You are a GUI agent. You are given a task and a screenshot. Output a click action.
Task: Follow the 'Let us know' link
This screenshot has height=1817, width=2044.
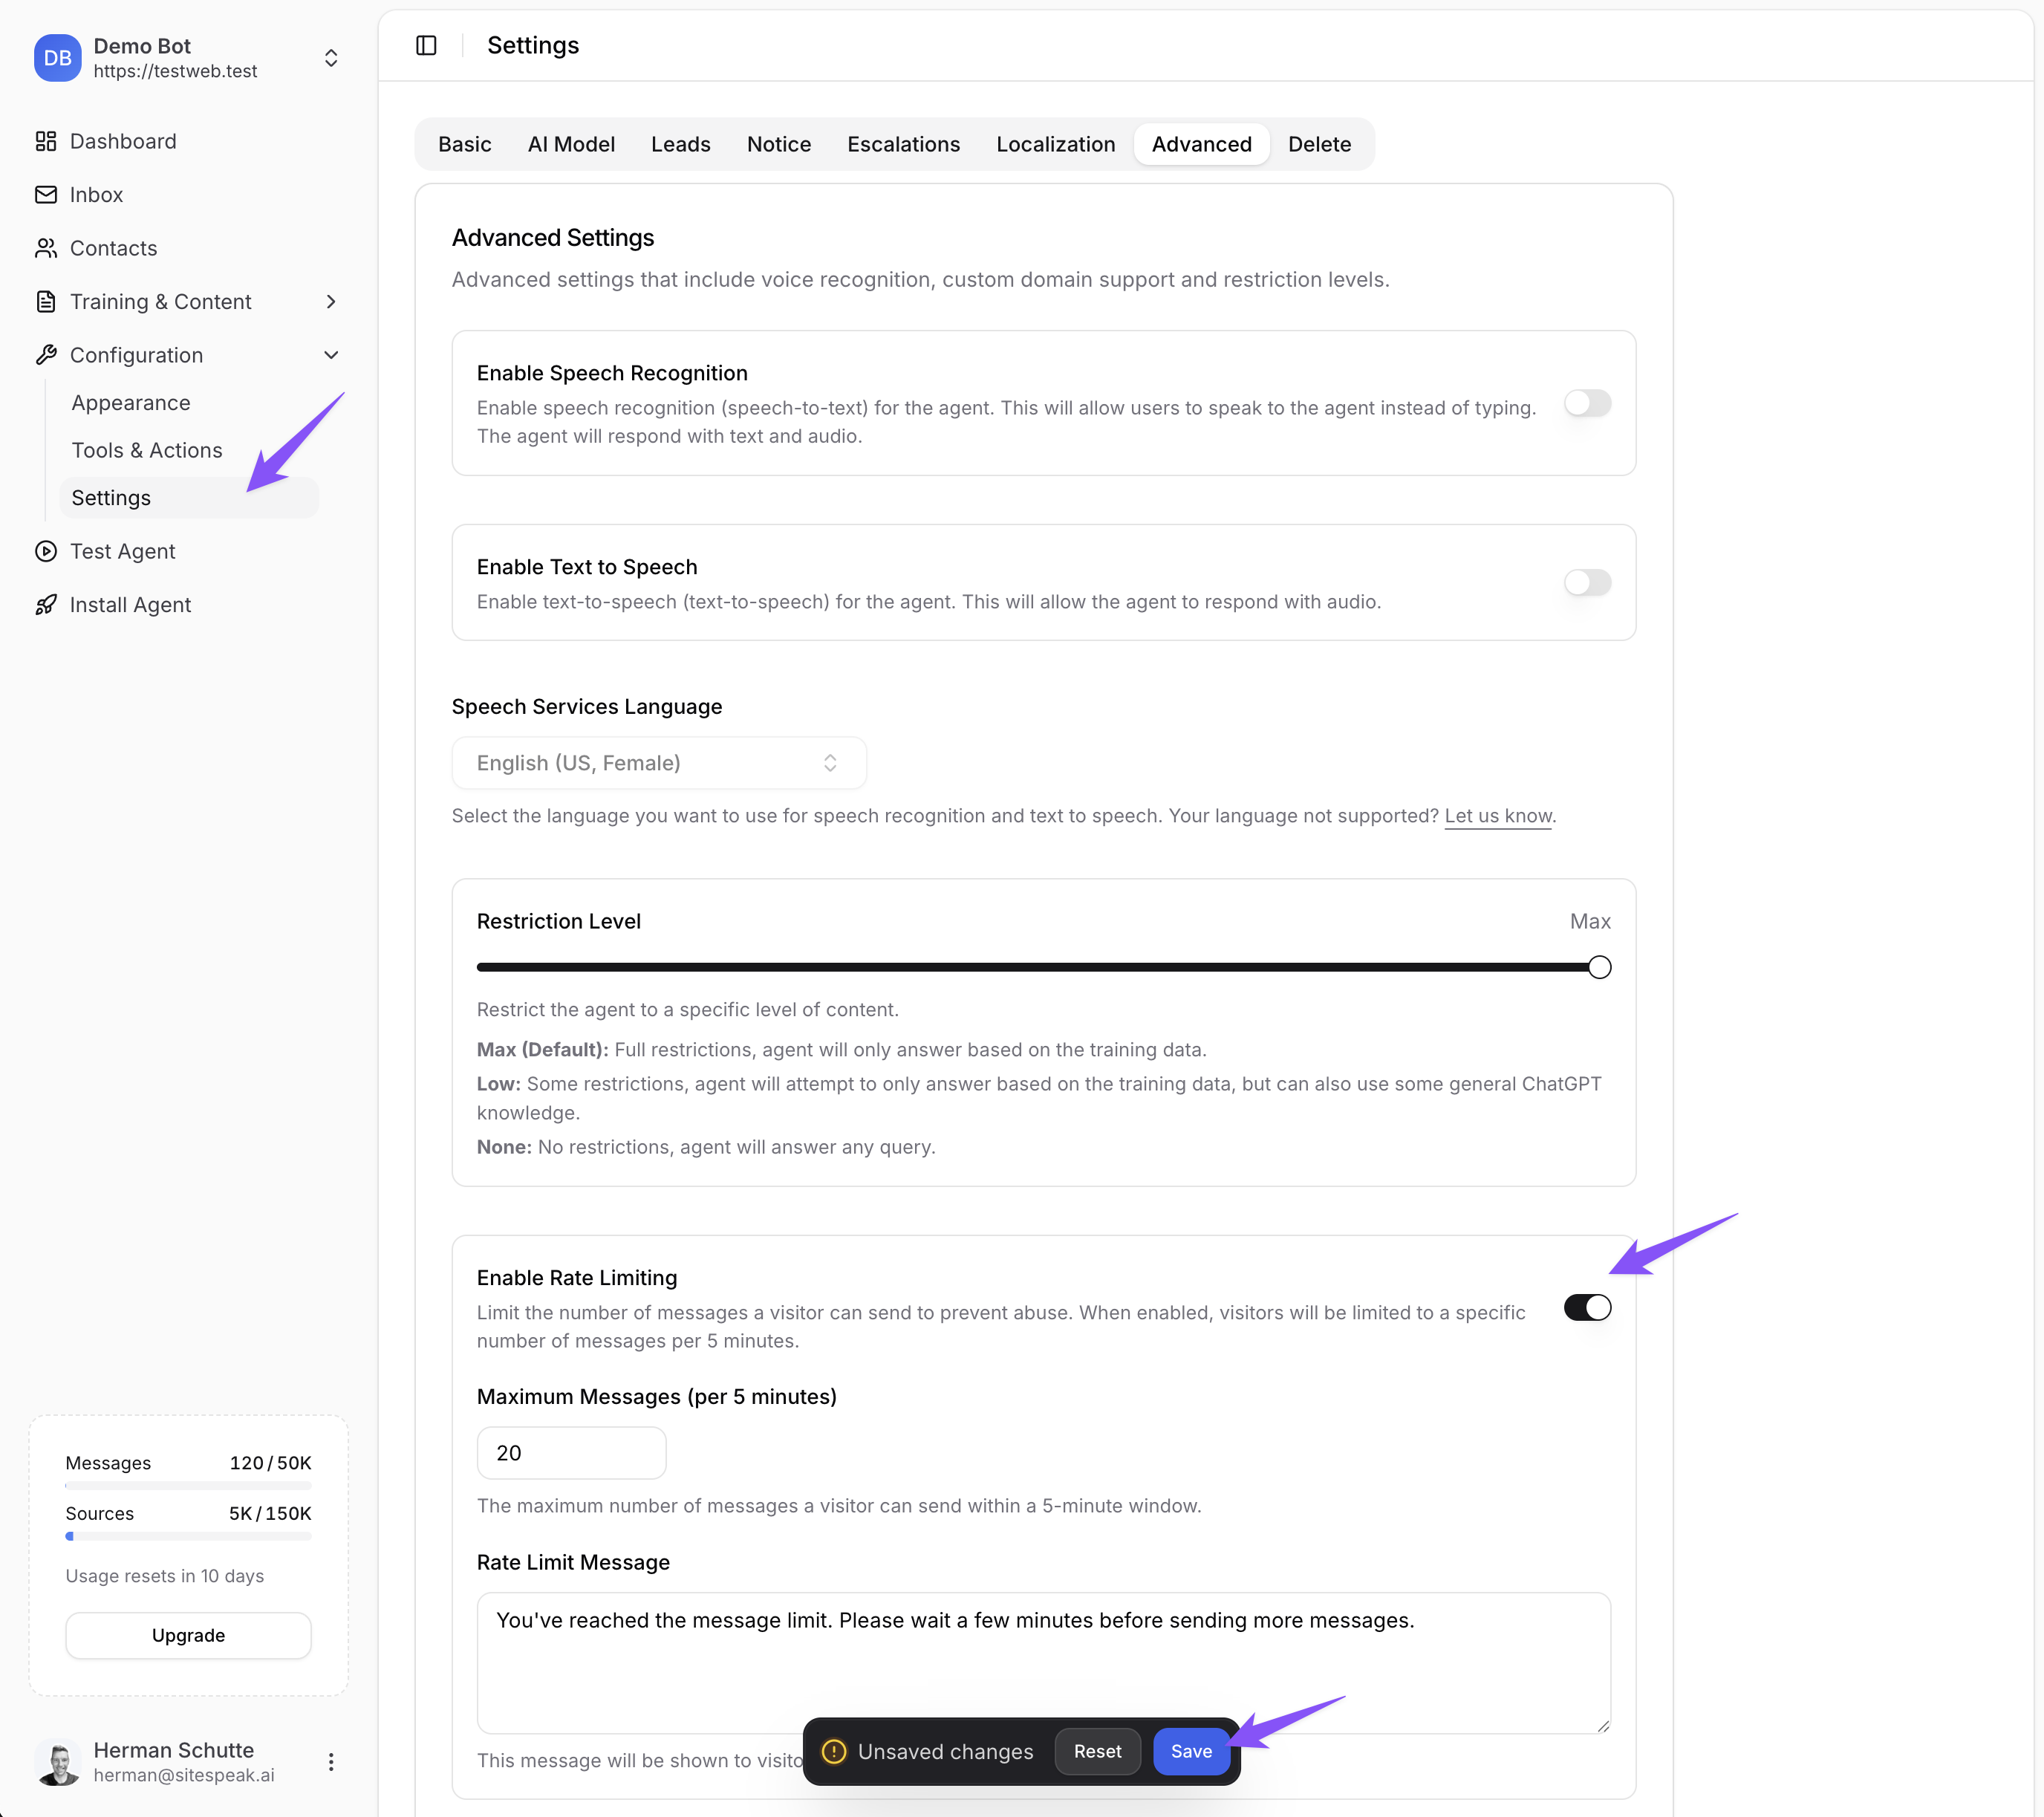click(x=1497, y=816)
